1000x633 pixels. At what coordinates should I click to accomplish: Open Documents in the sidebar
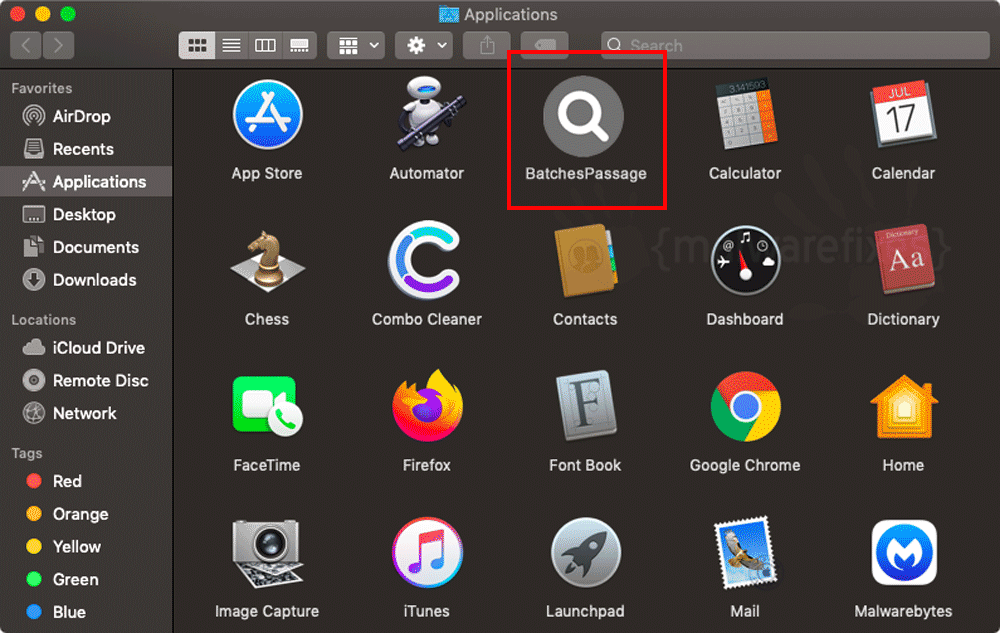[86, 247]
